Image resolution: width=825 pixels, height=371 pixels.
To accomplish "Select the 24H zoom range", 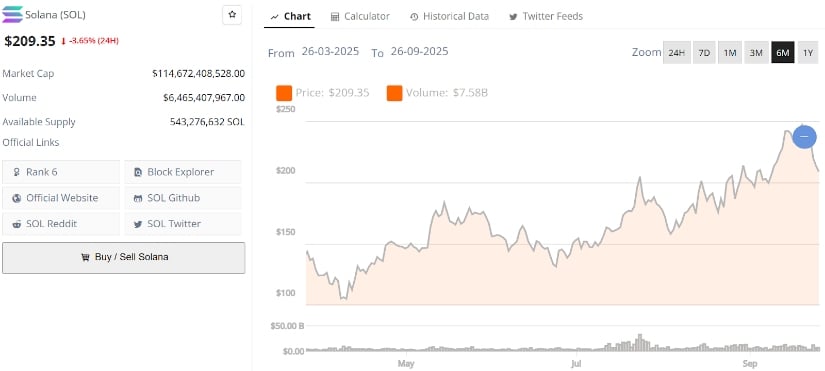I will (677, 53).
